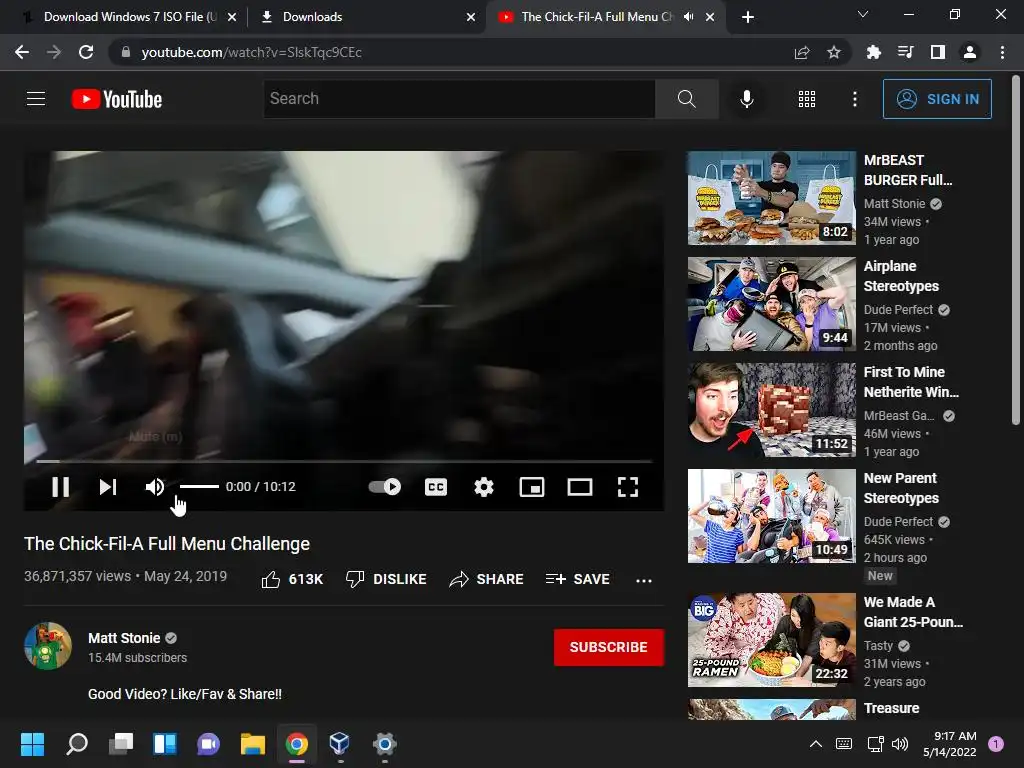This screenshot has width=1024, height=768.
Task: Open the Giant 25-Pound Ramen thumbnail
Action: point(771,640)
